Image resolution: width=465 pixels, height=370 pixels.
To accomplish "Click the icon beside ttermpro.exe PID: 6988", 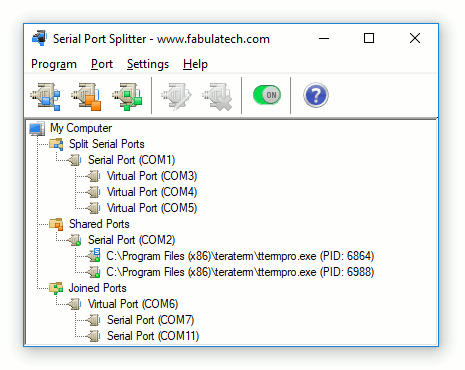I will pos(93,272).
